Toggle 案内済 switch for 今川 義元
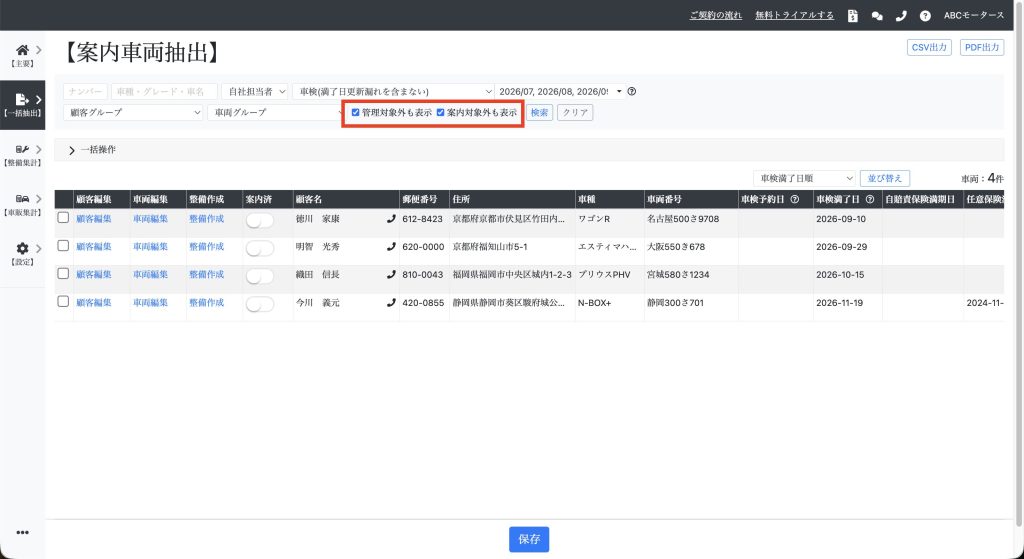Screen dimensions: 1024x559 (259, 305)
